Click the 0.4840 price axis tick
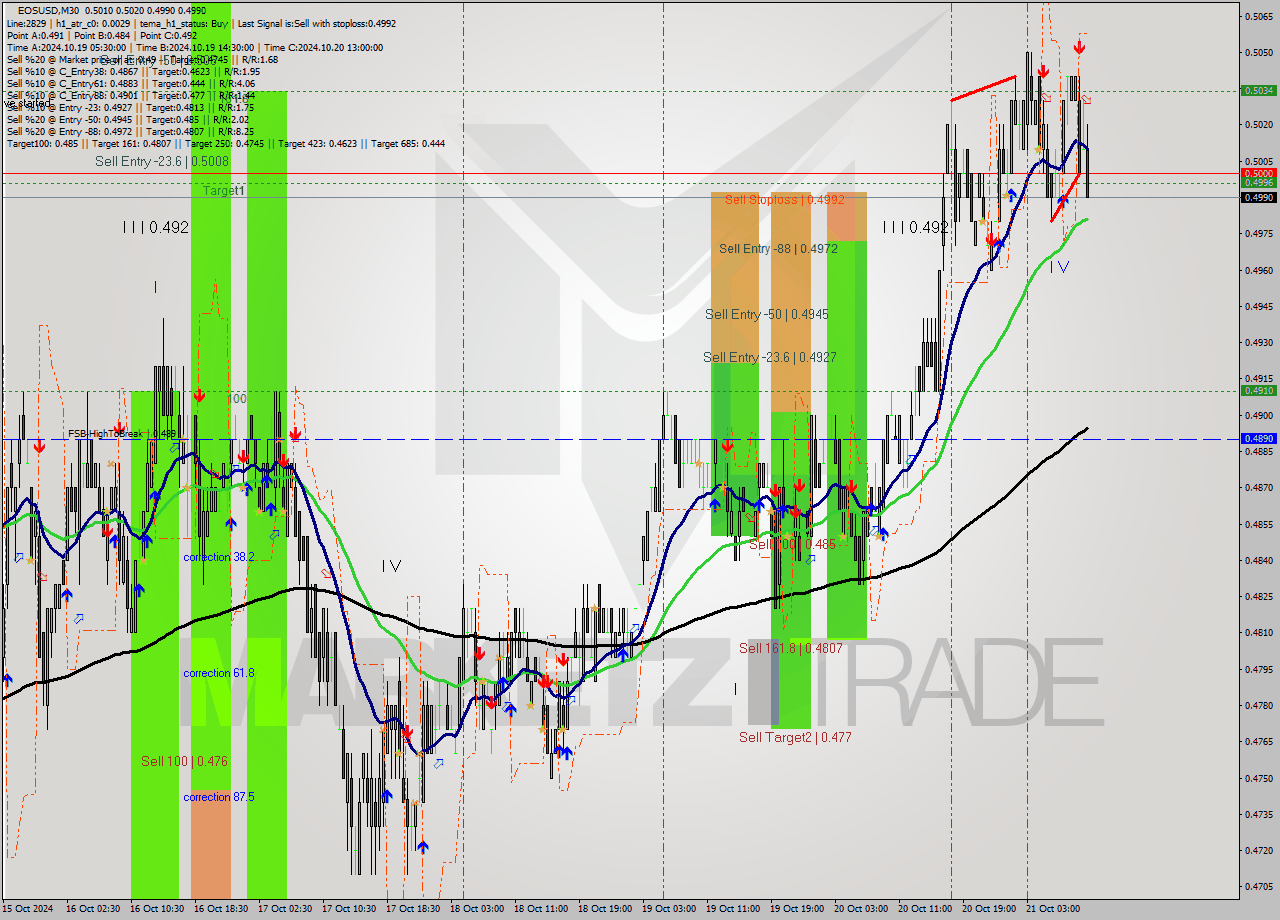This screenshot has height=920, width=1280. click(1258, 560)
